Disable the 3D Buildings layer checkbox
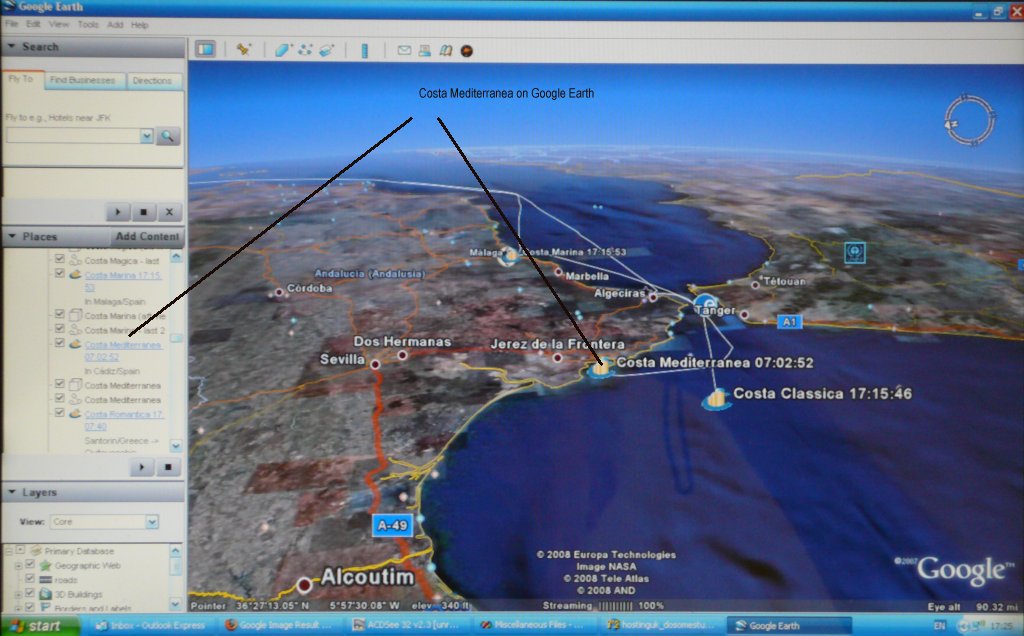 coord(29,593)
